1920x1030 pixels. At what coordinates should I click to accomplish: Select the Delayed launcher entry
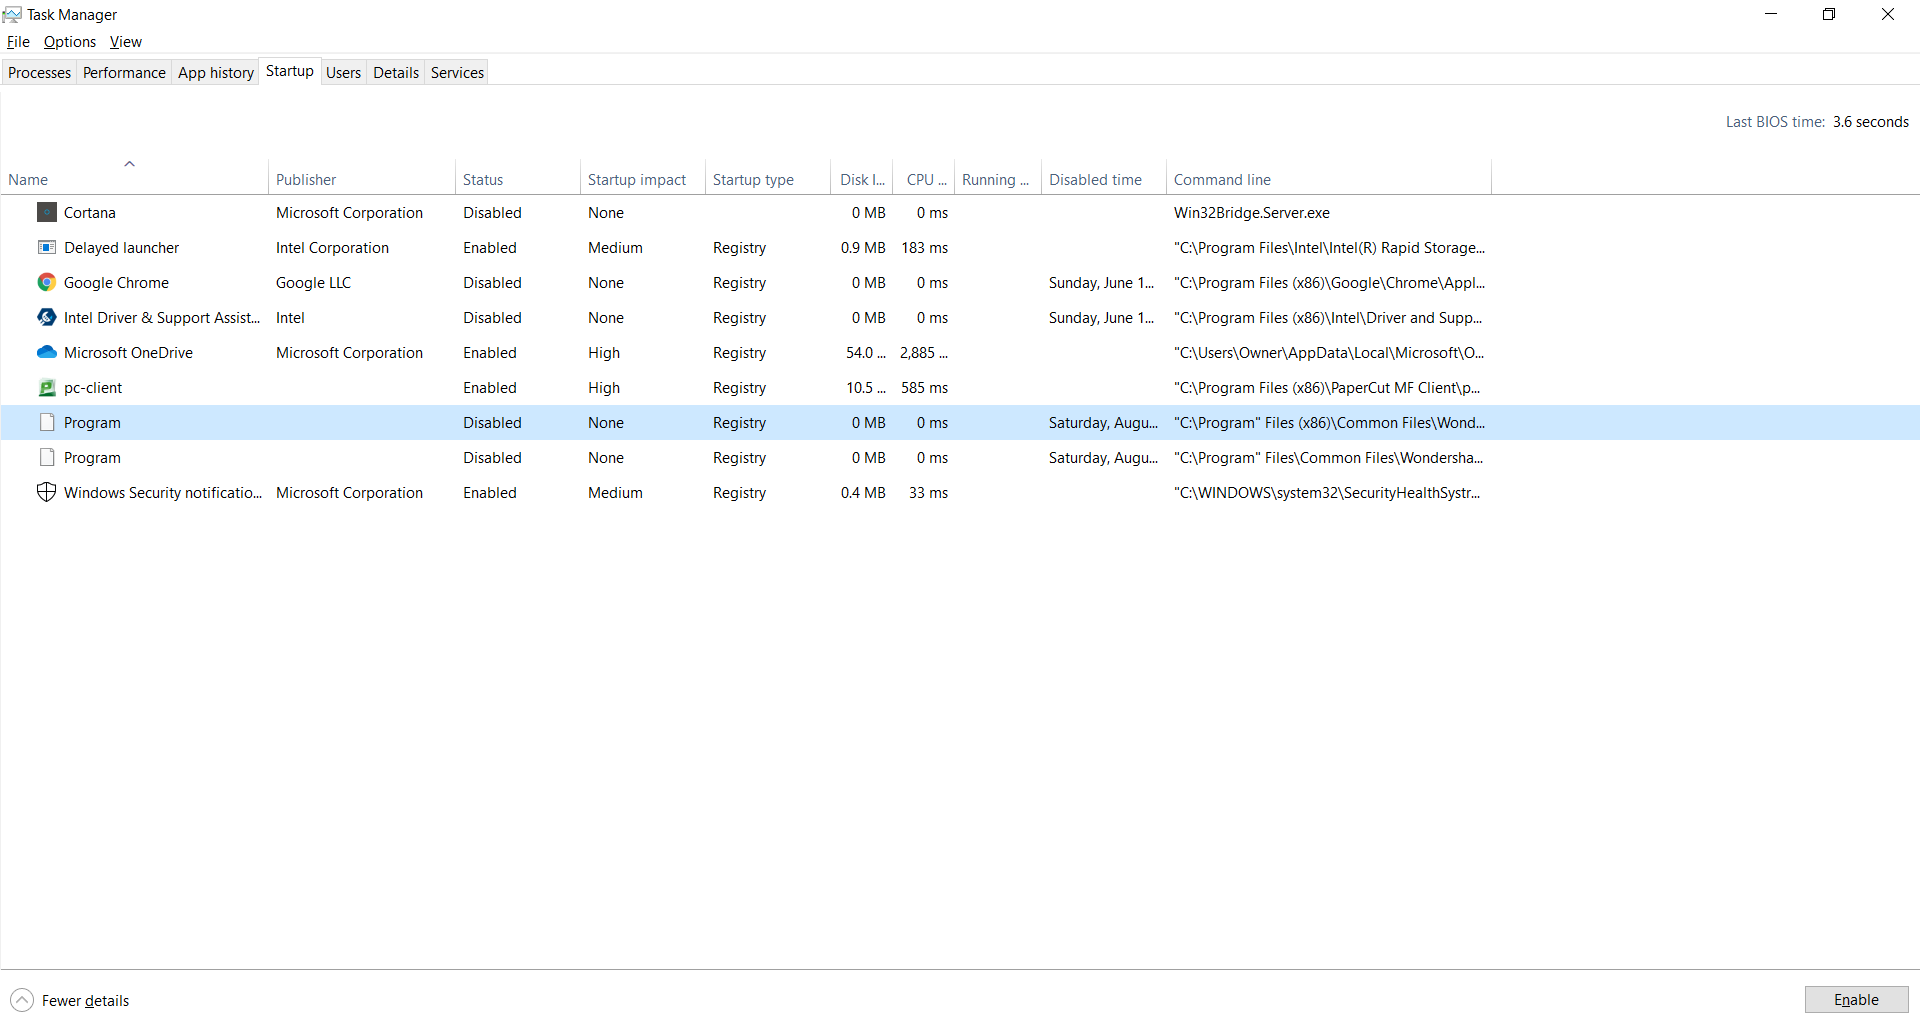coord(122,247)
